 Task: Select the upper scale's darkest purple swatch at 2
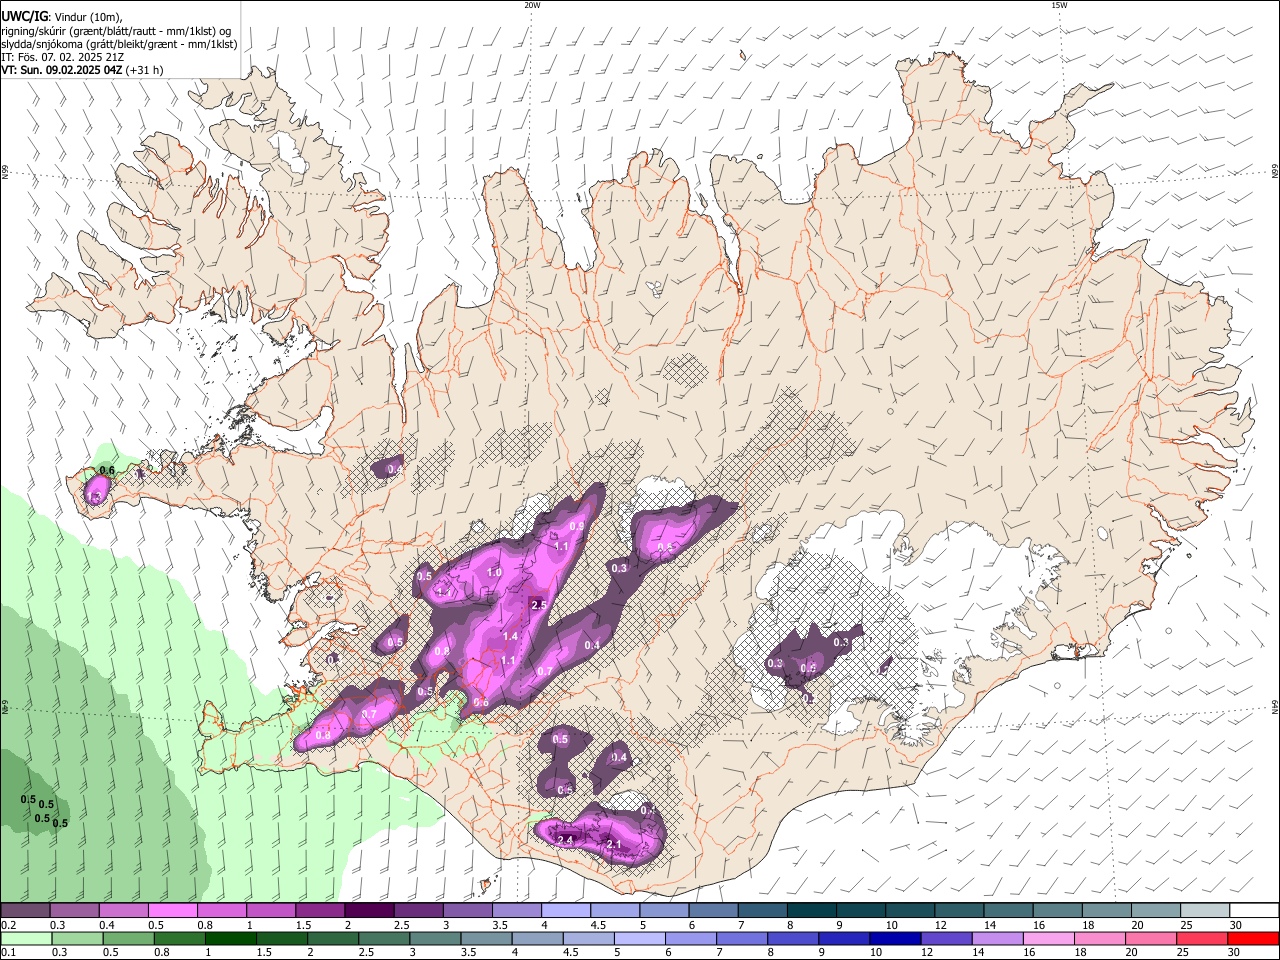pos(369,911)
